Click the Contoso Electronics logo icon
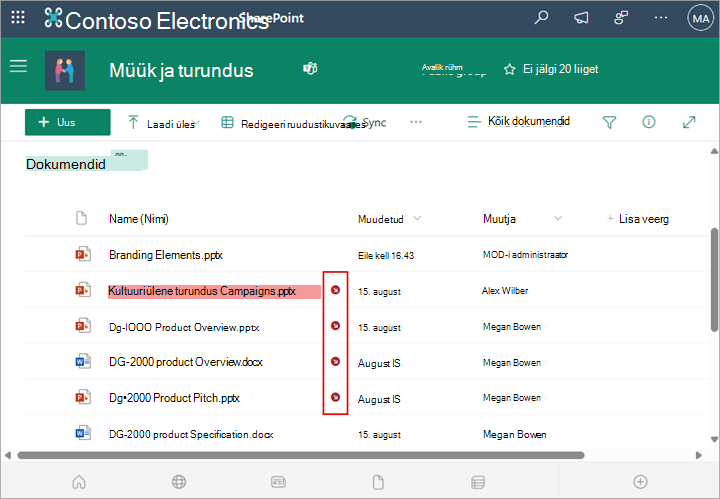 point(53,18)
